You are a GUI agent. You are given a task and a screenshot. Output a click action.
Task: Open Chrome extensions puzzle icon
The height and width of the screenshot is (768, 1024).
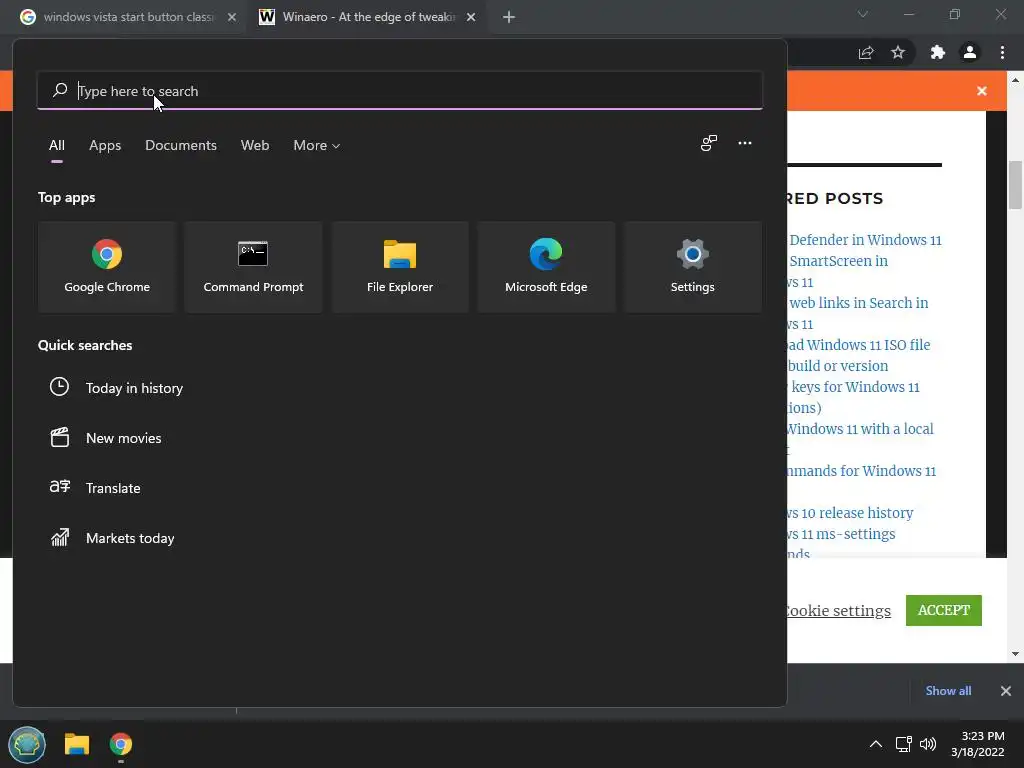937,52
